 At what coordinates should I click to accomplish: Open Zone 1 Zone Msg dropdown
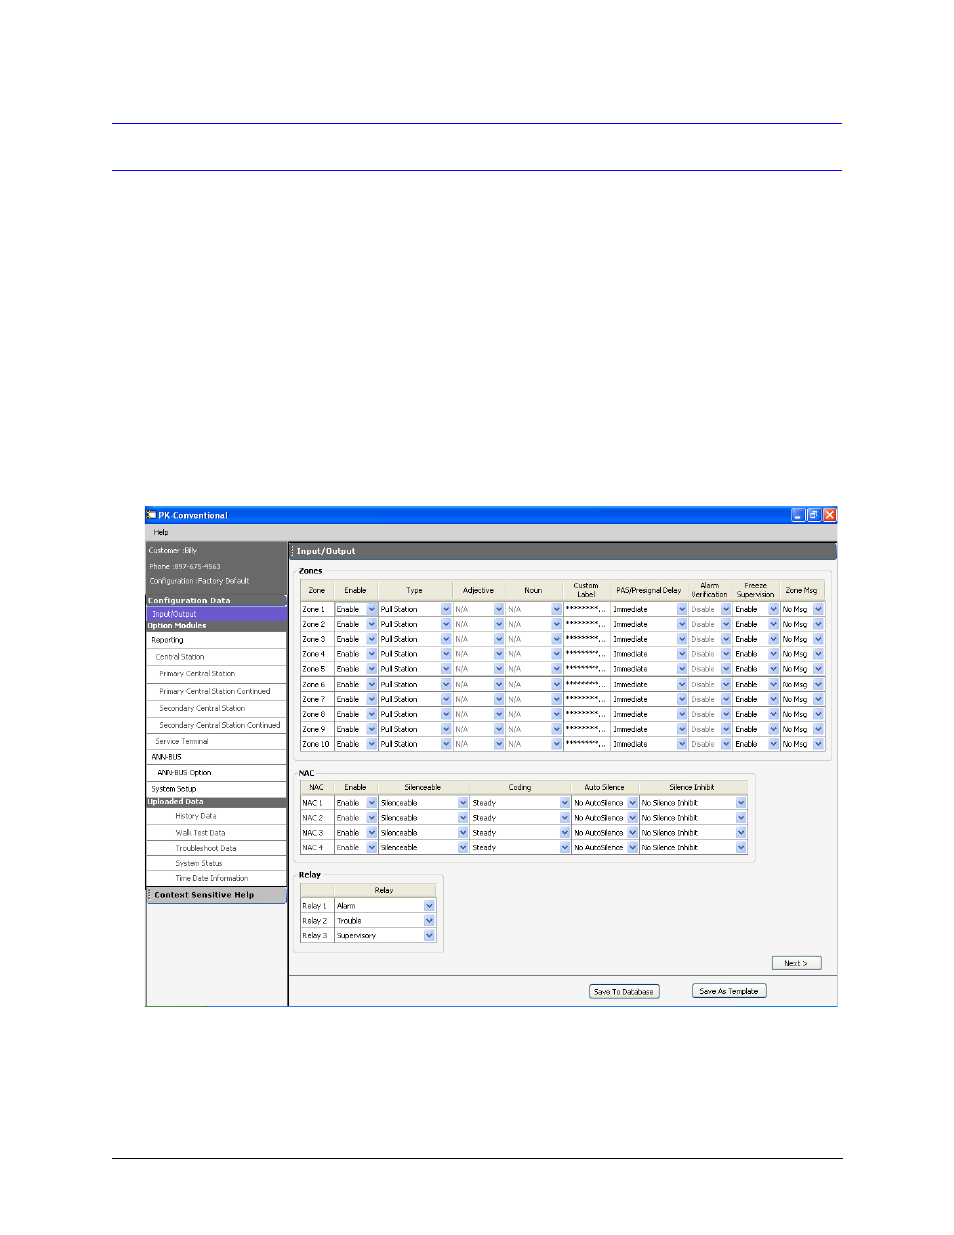coord(818,609)
